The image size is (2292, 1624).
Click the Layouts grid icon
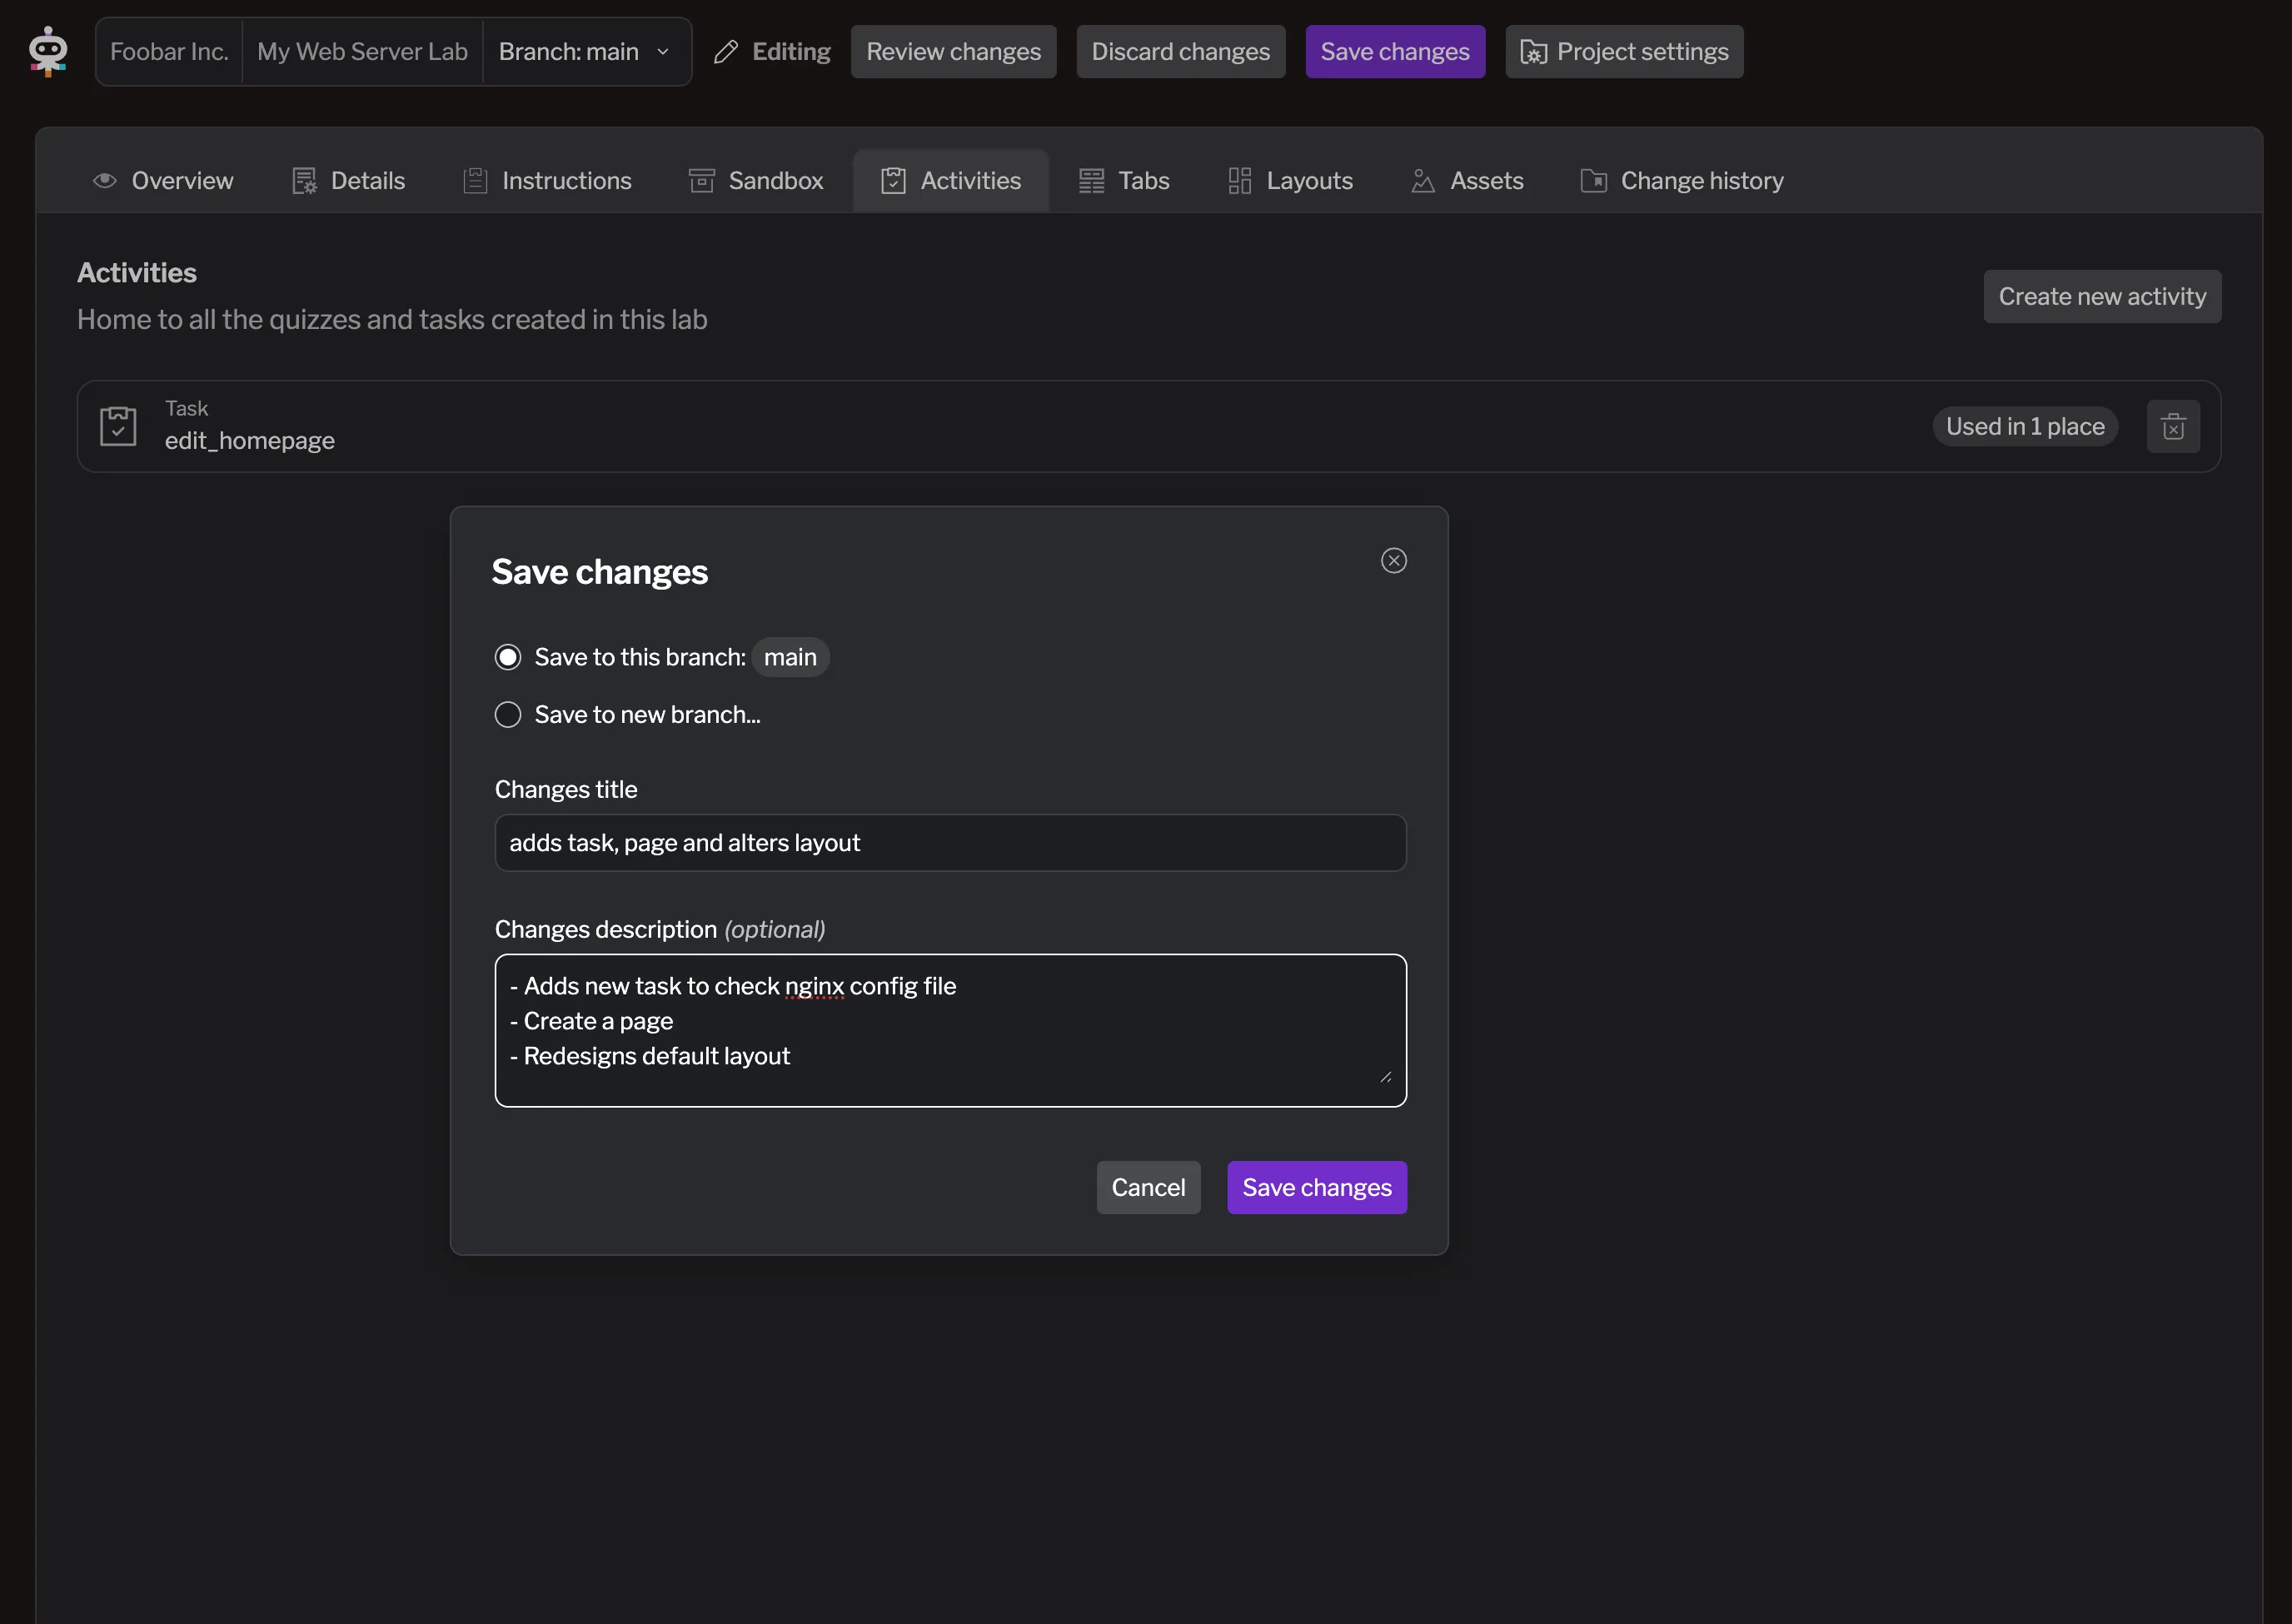[1240, 181]
